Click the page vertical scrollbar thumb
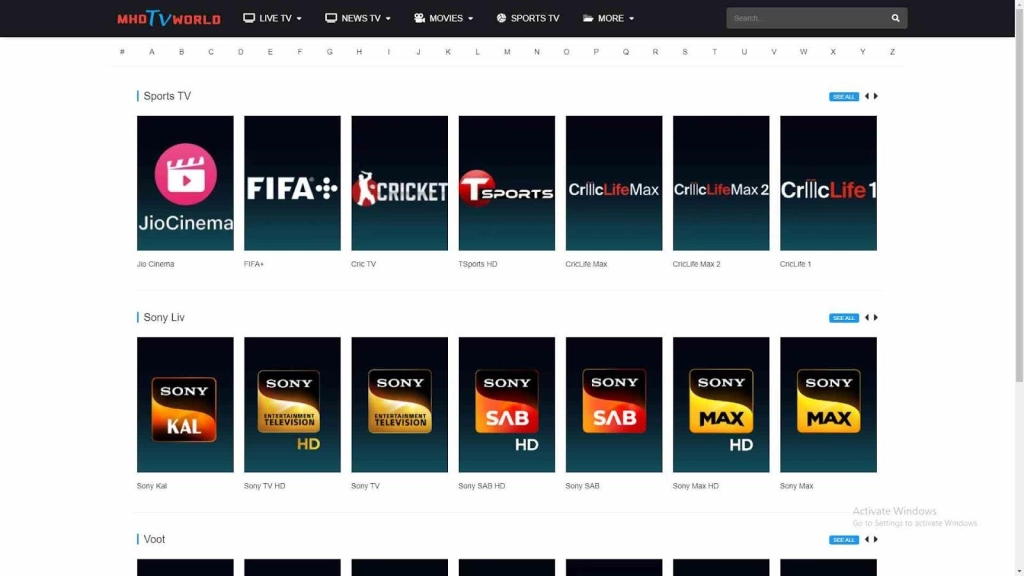 click(x=1019, y=195)
